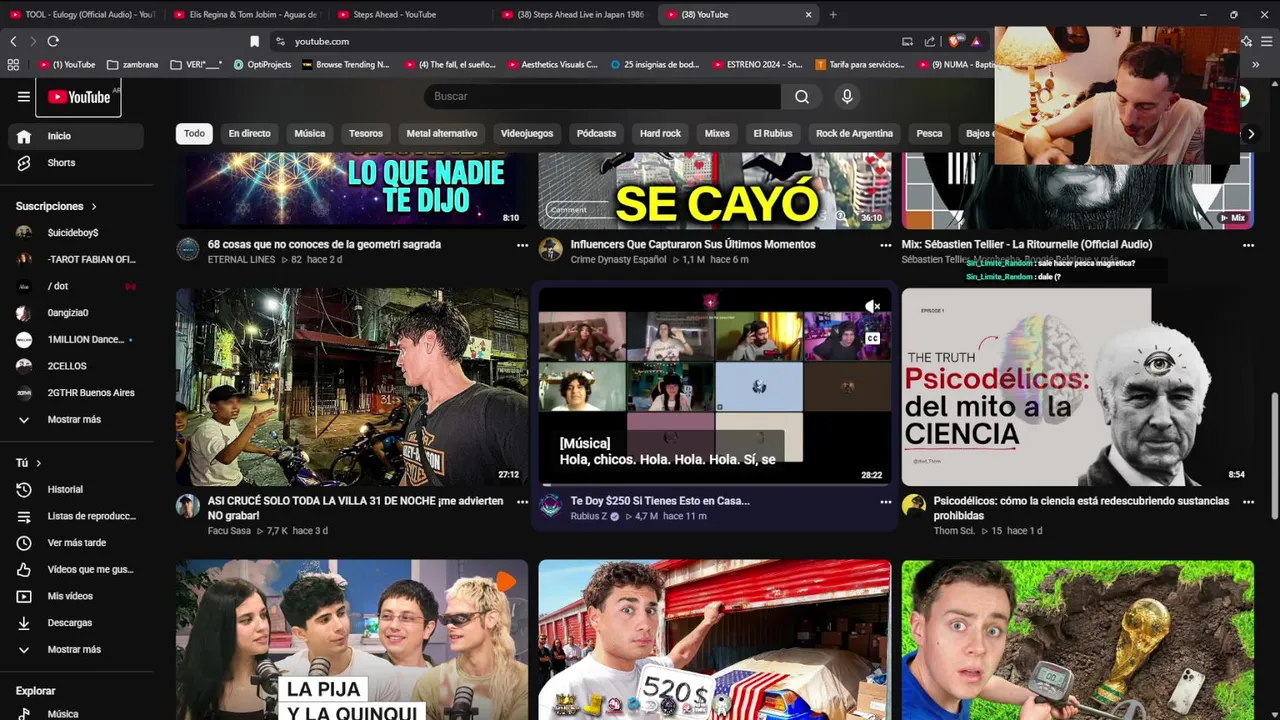Open the $uicideboy$ subscription

coord(72,232)
